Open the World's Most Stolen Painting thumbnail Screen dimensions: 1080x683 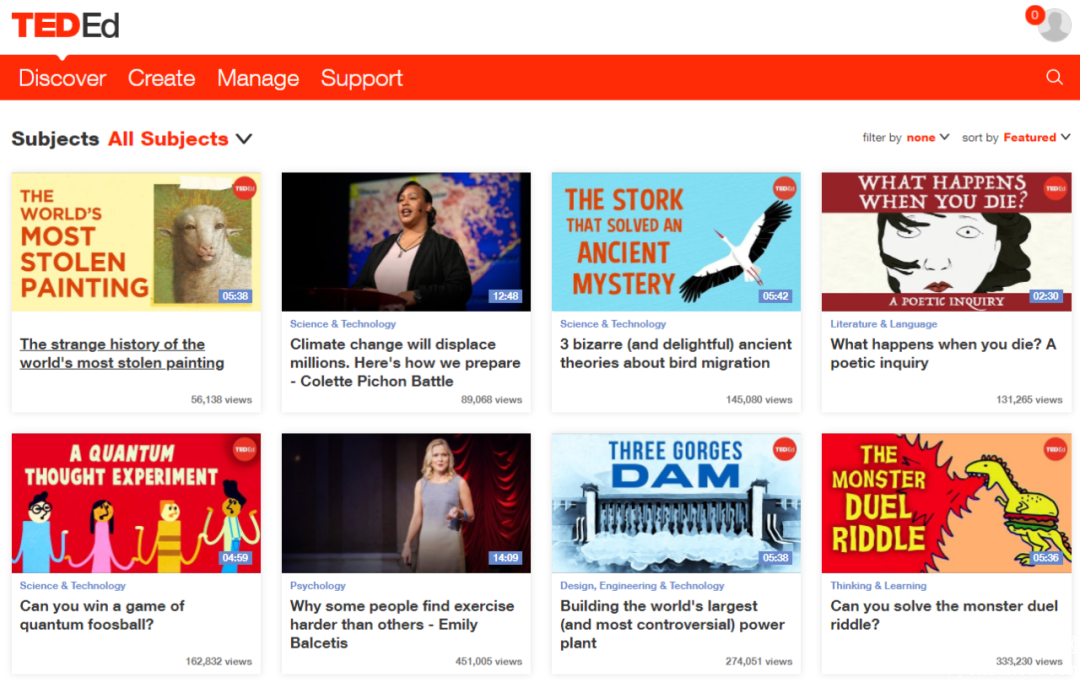coord(136,242)
